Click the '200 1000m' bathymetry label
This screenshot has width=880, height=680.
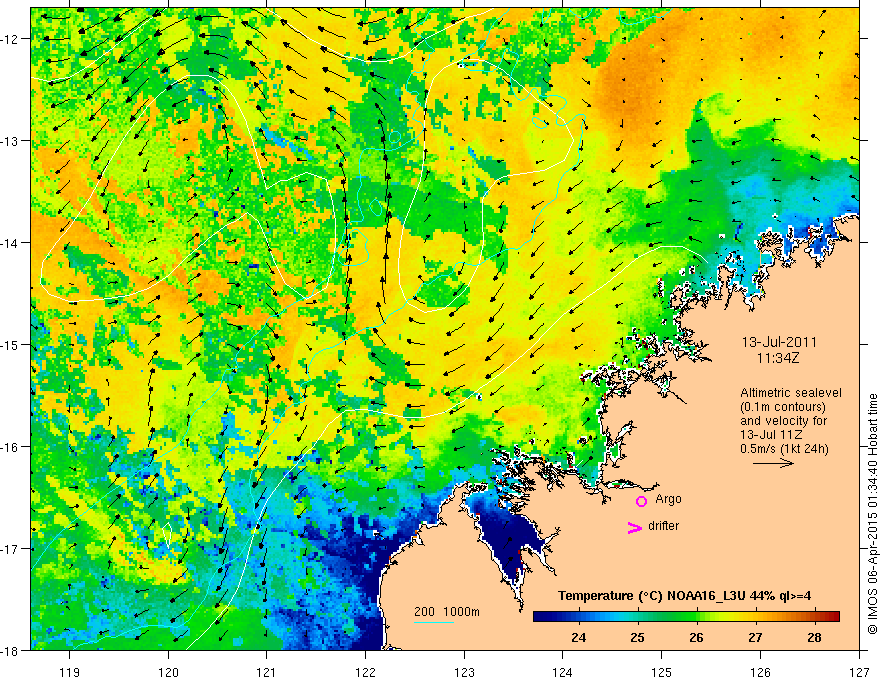pyautogui.click(x=447, y=612)
